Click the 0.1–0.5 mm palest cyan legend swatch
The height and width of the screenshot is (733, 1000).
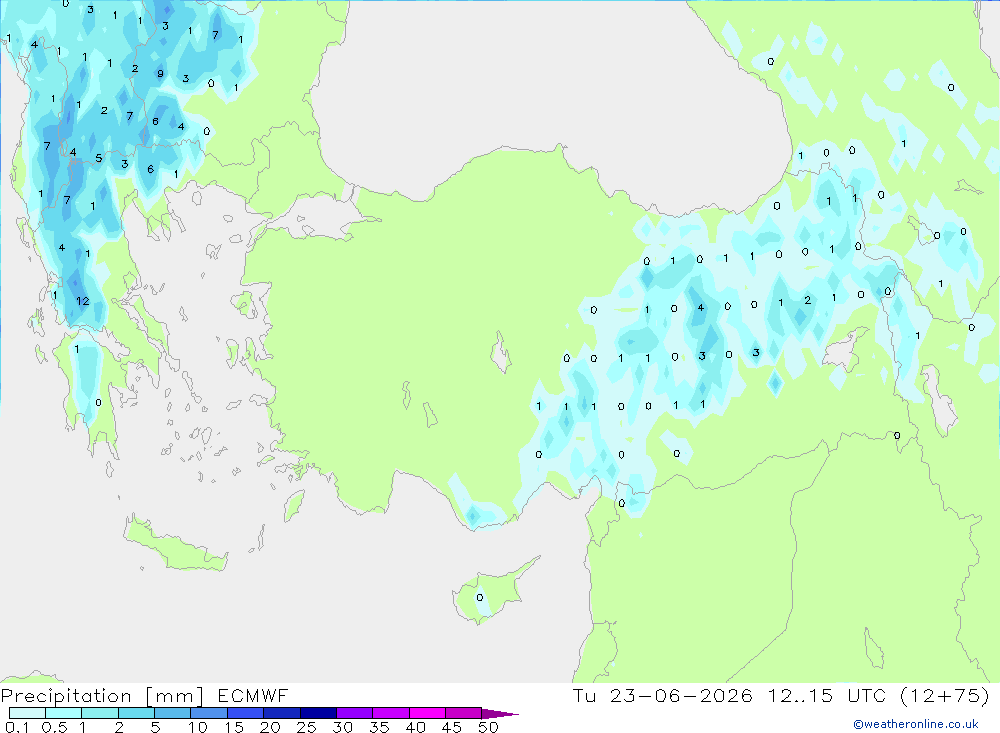tap(27, 713)
